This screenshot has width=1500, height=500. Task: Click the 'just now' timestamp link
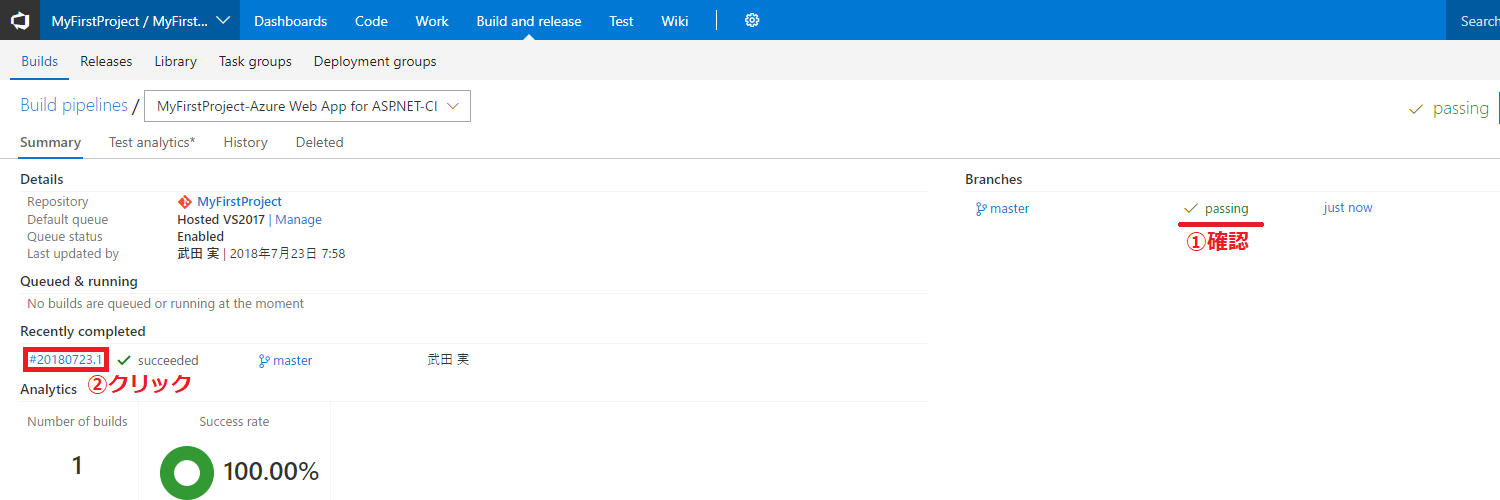(x=1347, y=208)
